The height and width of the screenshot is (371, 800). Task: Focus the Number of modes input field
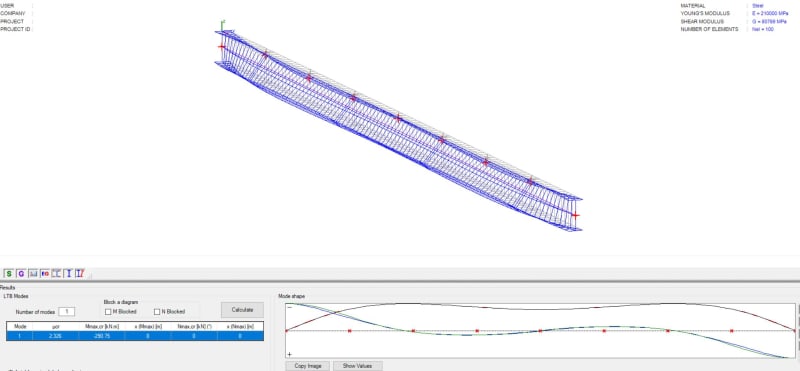coord(66,311)
